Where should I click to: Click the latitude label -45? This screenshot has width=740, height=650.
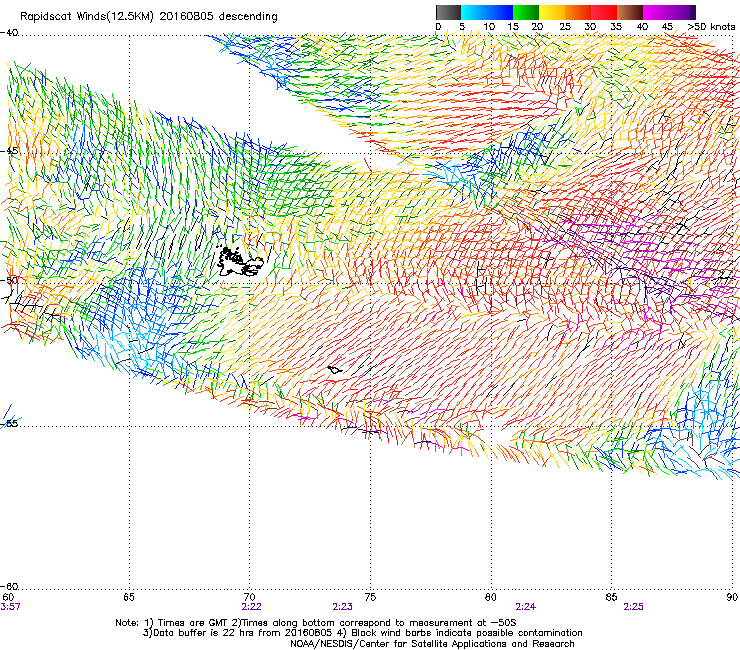click(x=9, y=151)
